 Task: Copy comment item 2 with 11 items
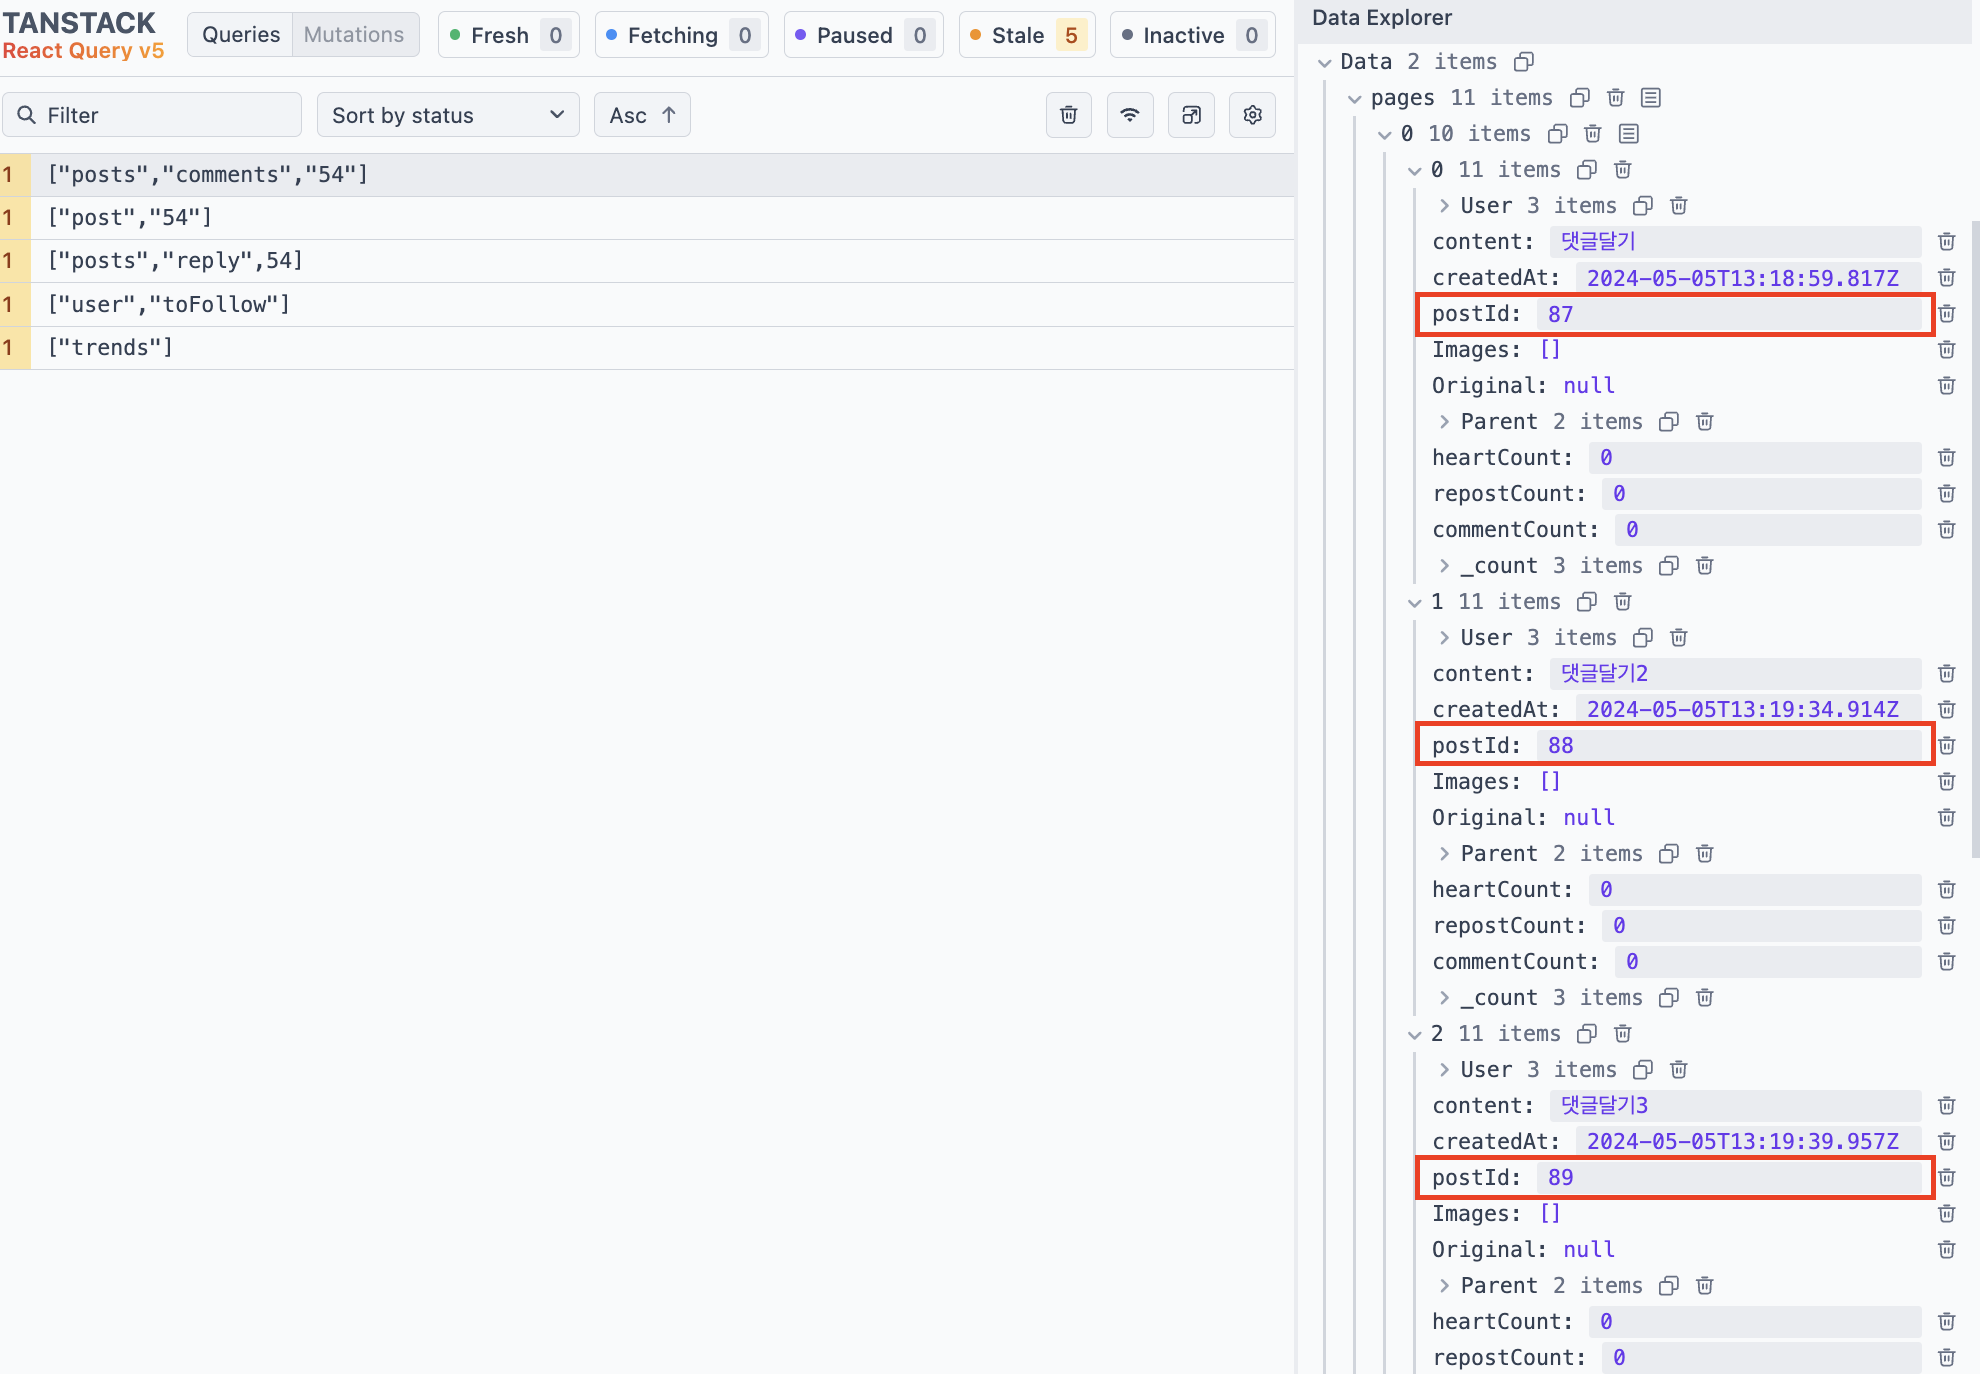(1587, 1034)
